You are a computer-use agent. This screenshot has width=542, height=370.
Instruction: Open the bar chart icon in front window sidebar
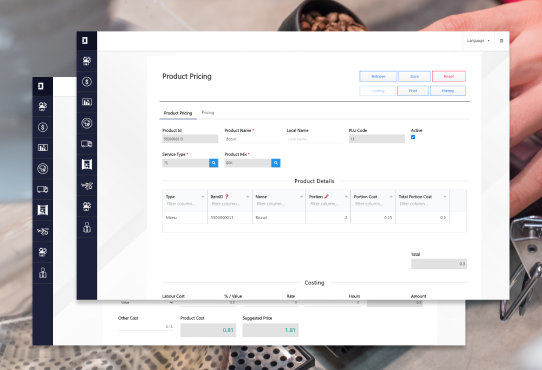(87, 102)
